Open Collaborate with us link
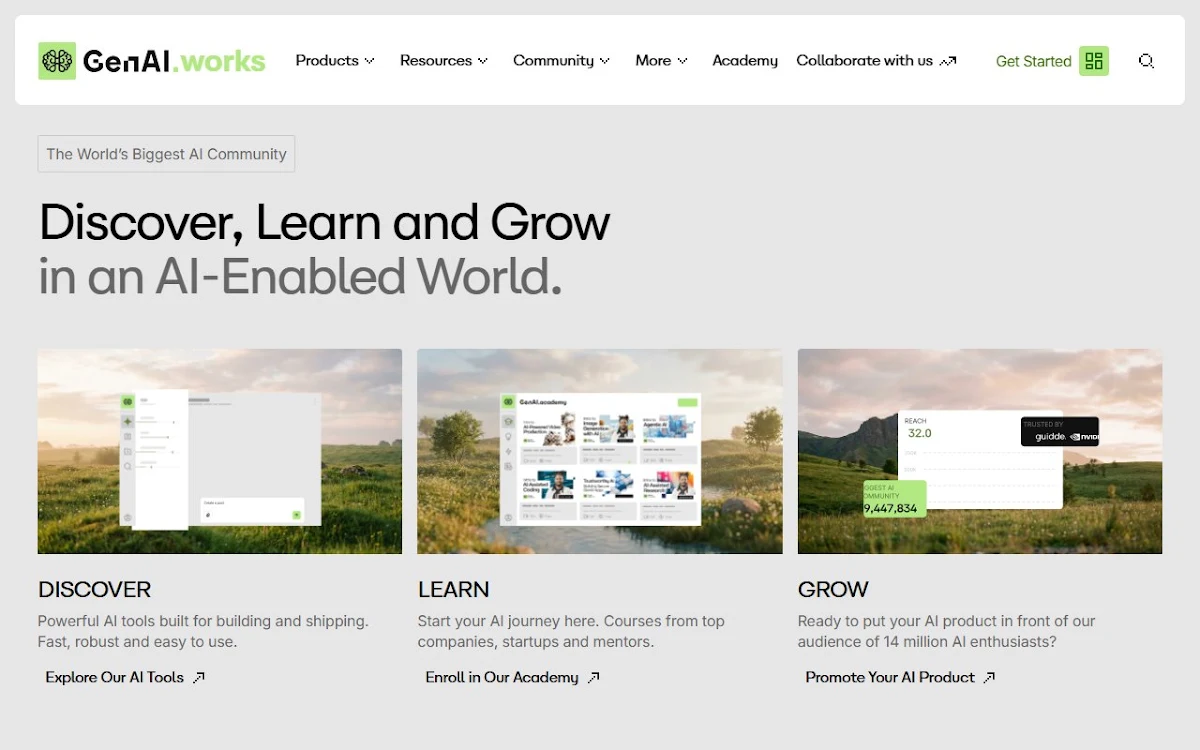The image size is (1200, 750). point(877,61)
